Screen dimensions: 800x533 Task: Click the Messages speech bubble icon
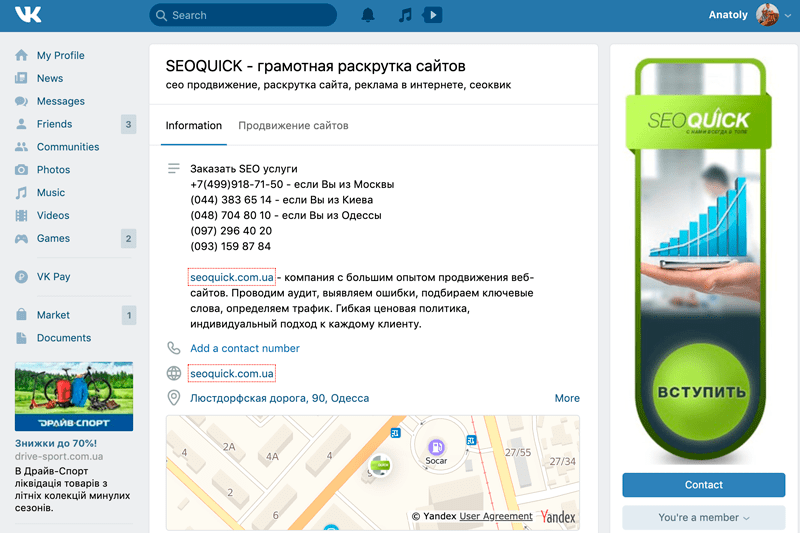(21, 101)
